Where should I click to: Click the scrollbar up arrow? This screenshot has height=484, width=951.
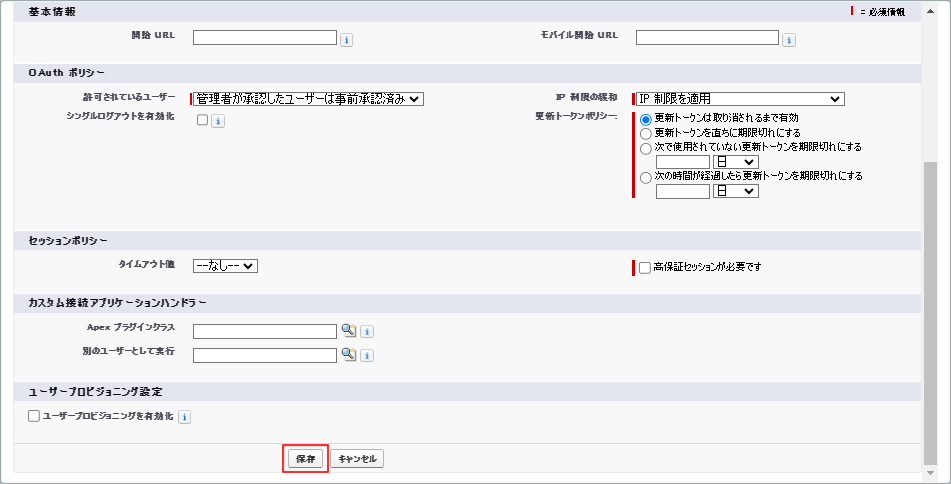pos(930,11)
